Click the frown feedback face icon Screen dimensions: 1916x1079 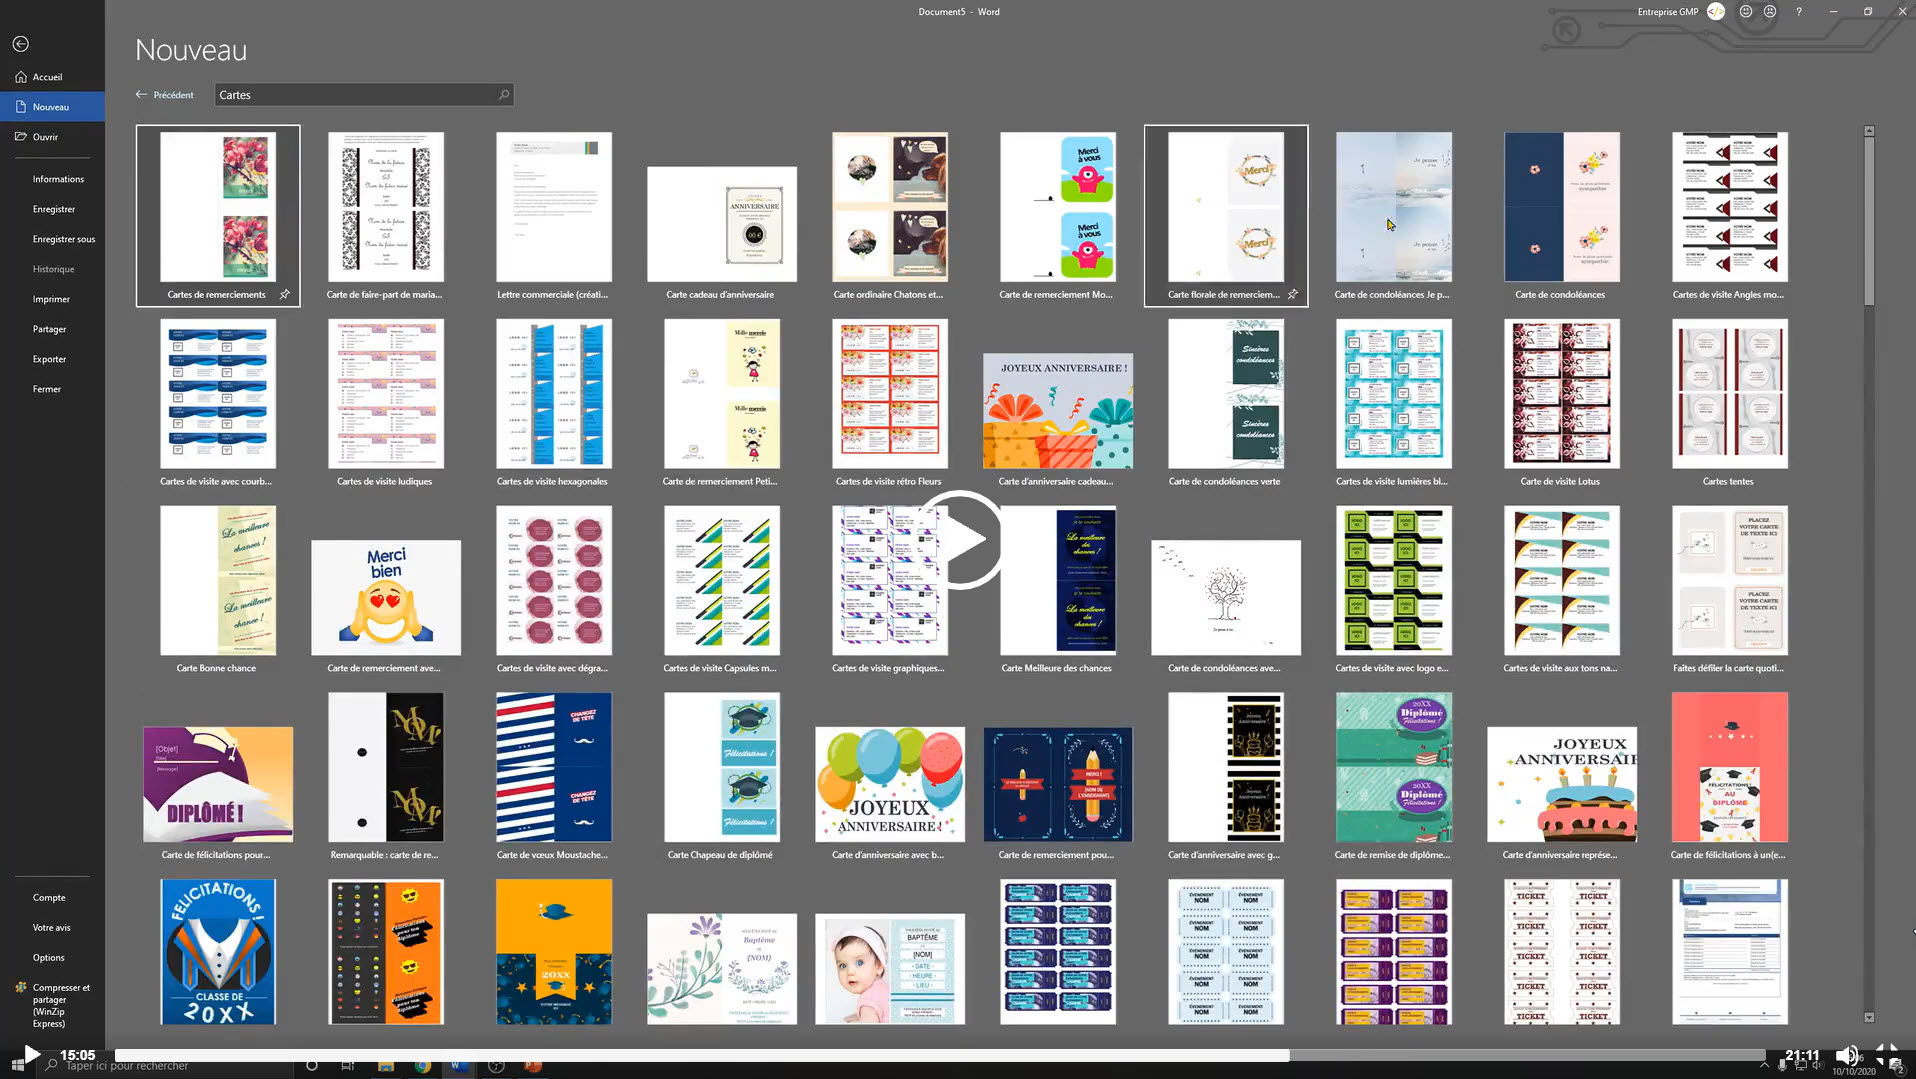[1770, 12]
